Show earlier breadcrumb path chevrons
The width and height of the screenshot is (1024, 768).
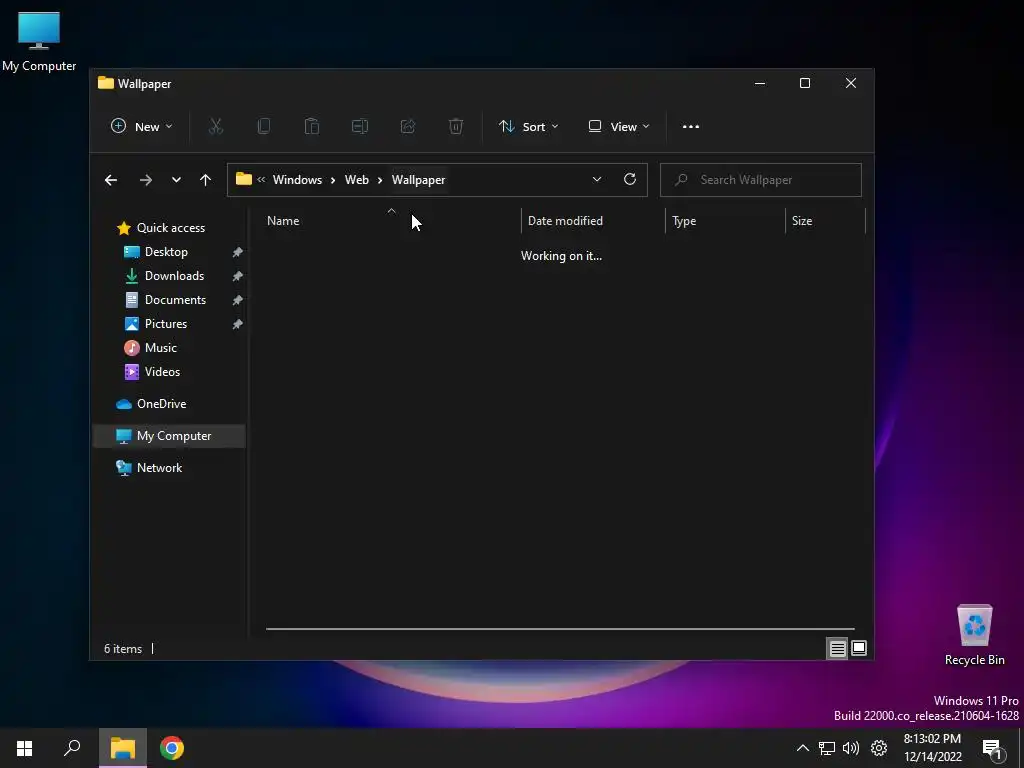pyautogui.click(x=261, y=180)
